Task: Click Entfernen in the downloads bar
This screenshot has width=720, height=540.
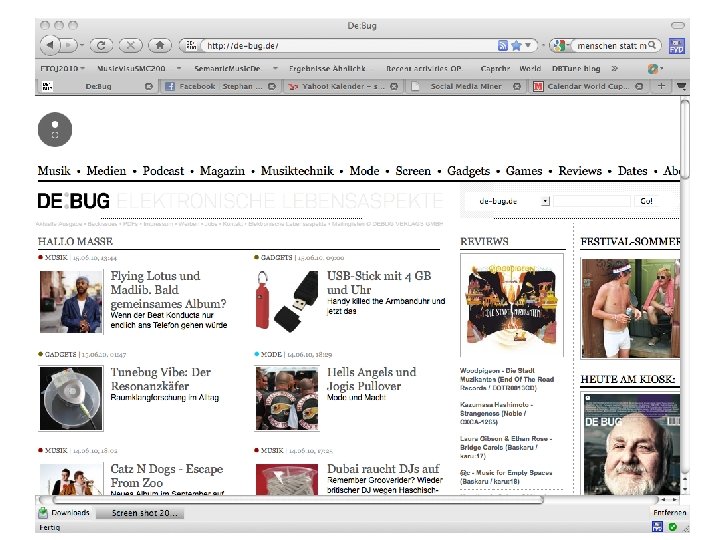Action: [x=669, y=512]
